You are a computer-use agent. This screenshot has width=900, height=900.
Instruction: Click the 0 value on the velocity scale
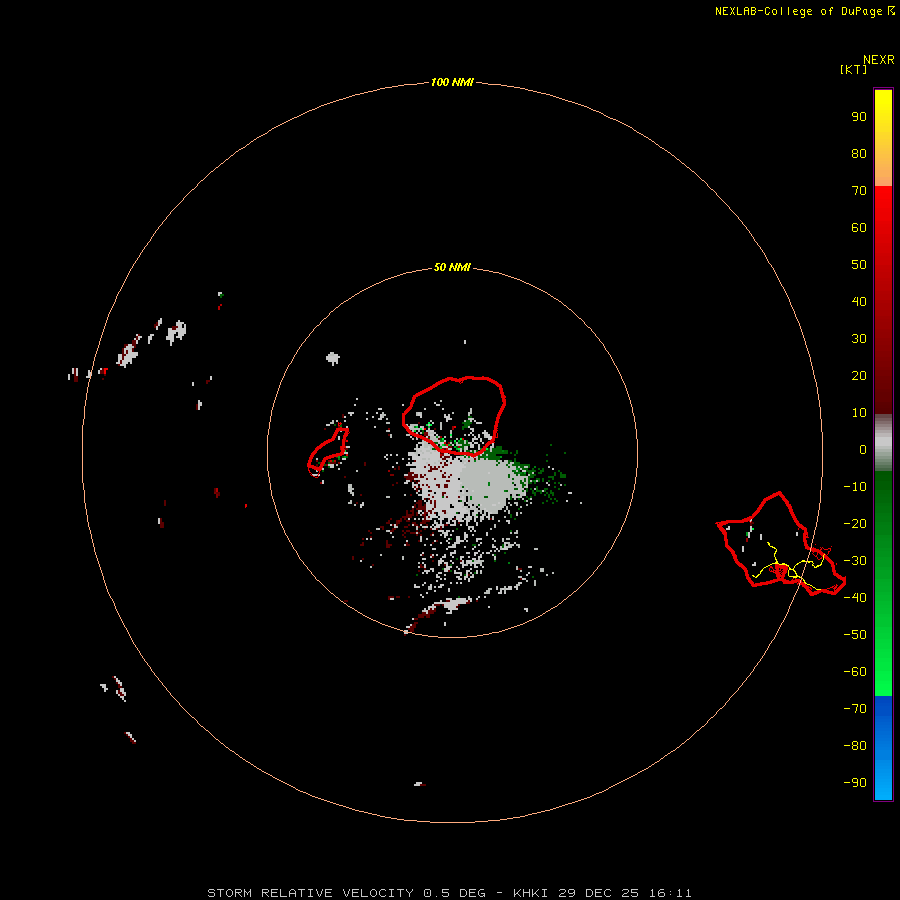[863, 449]
